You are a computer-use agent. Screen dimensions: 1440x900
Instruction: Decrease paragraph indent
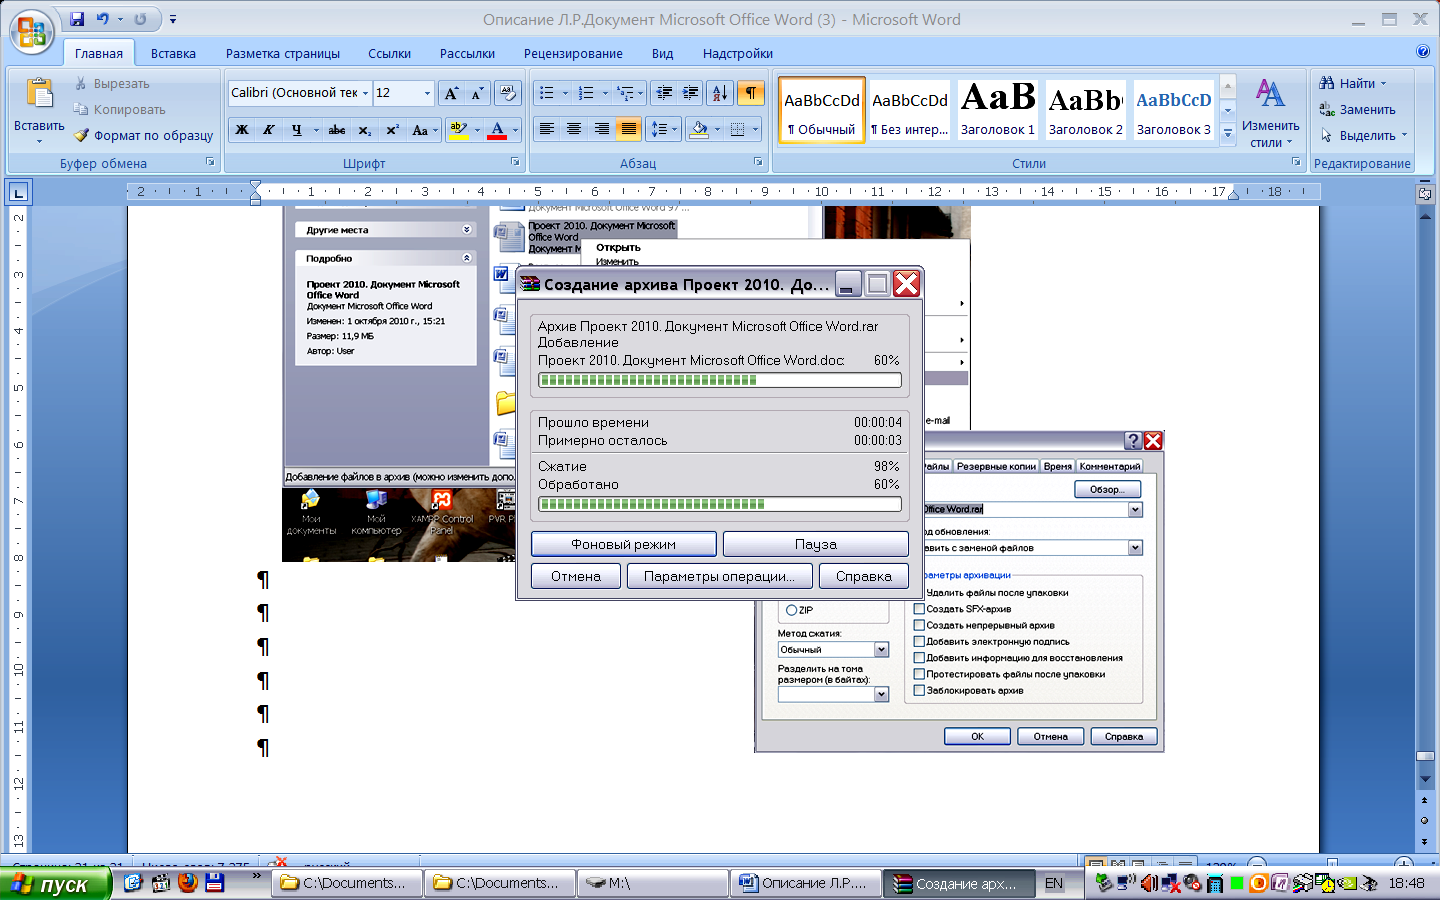click(x=663, y=93)
